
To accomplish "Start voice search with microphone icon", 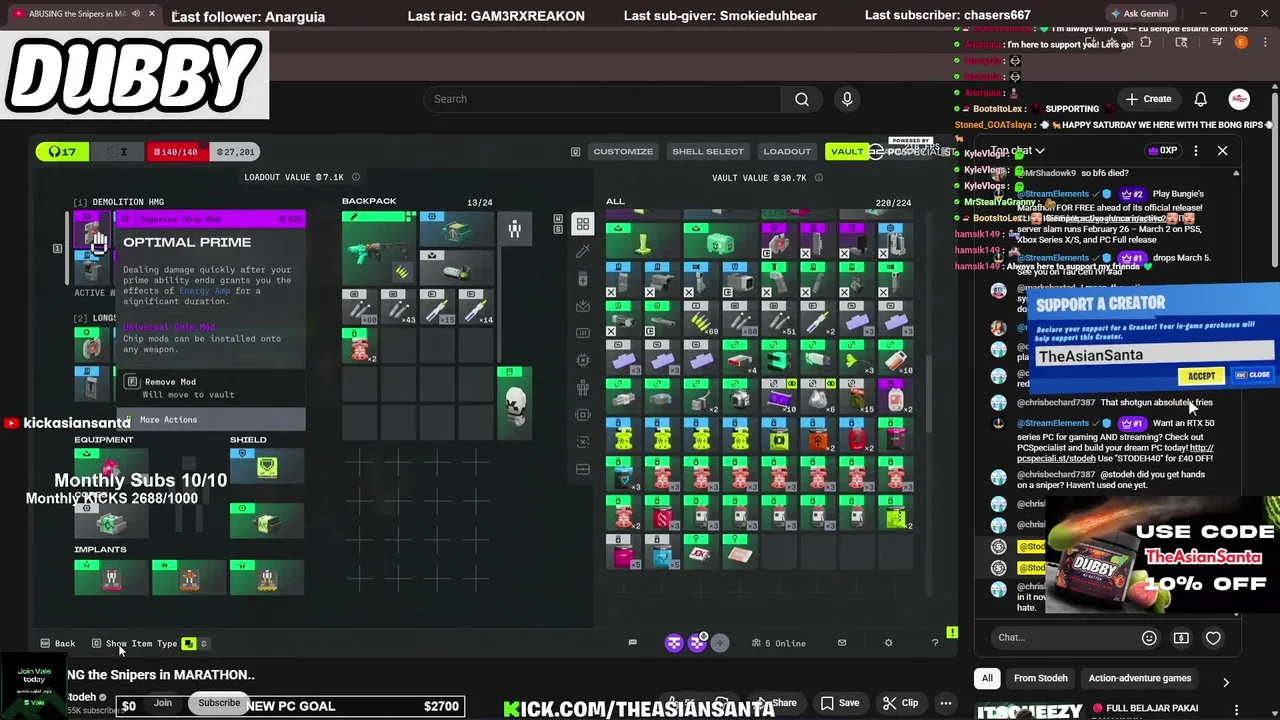I will coord(847,99).
